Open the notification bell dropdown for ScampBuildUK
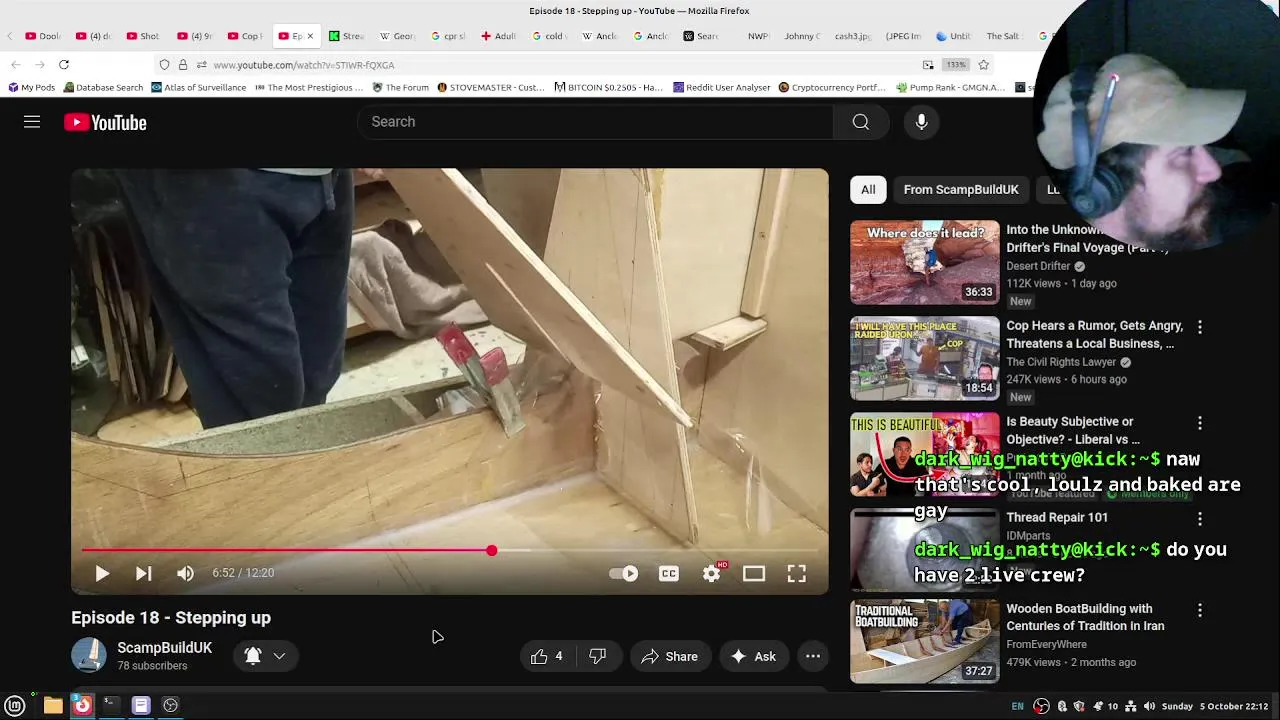Image resolution: width=1280 pixels, height=720 pixels. pos(265,656)
